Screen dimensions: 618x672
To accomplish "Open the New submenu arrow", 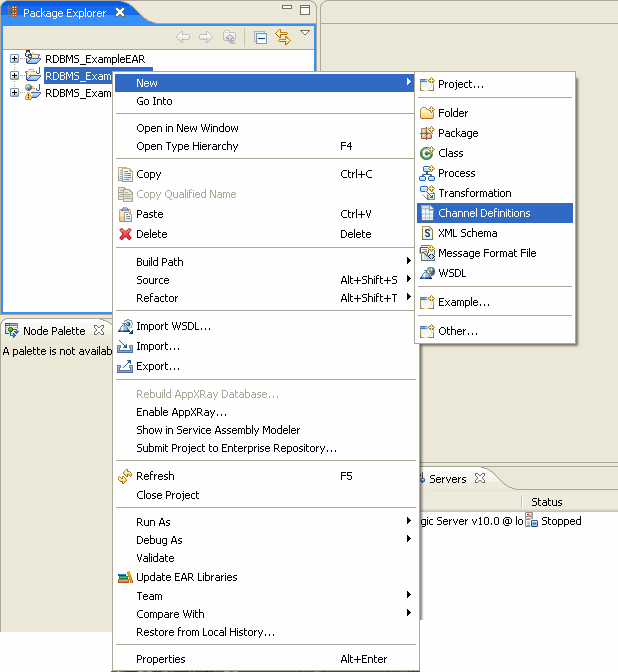I will point(408,81).
